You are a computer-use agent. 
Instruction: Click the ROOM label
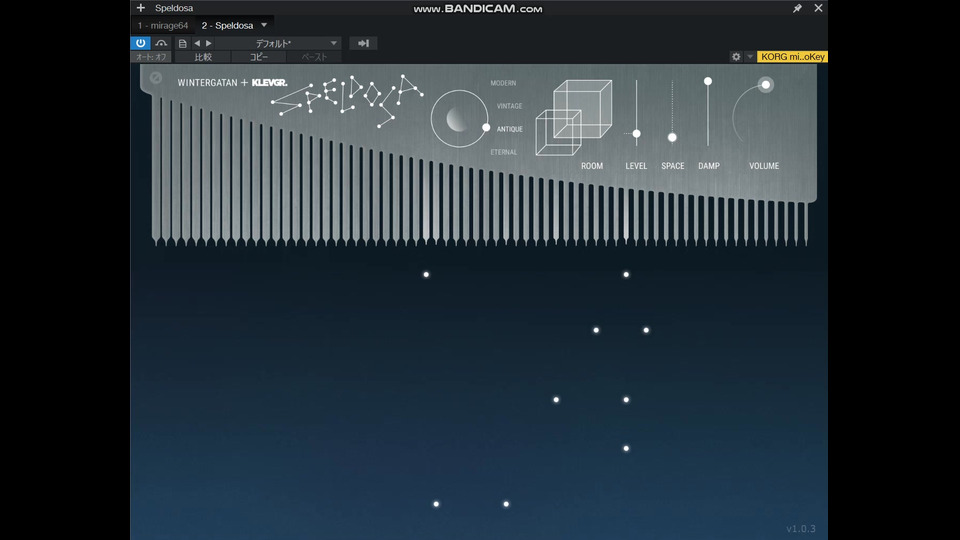coord(592,166)
